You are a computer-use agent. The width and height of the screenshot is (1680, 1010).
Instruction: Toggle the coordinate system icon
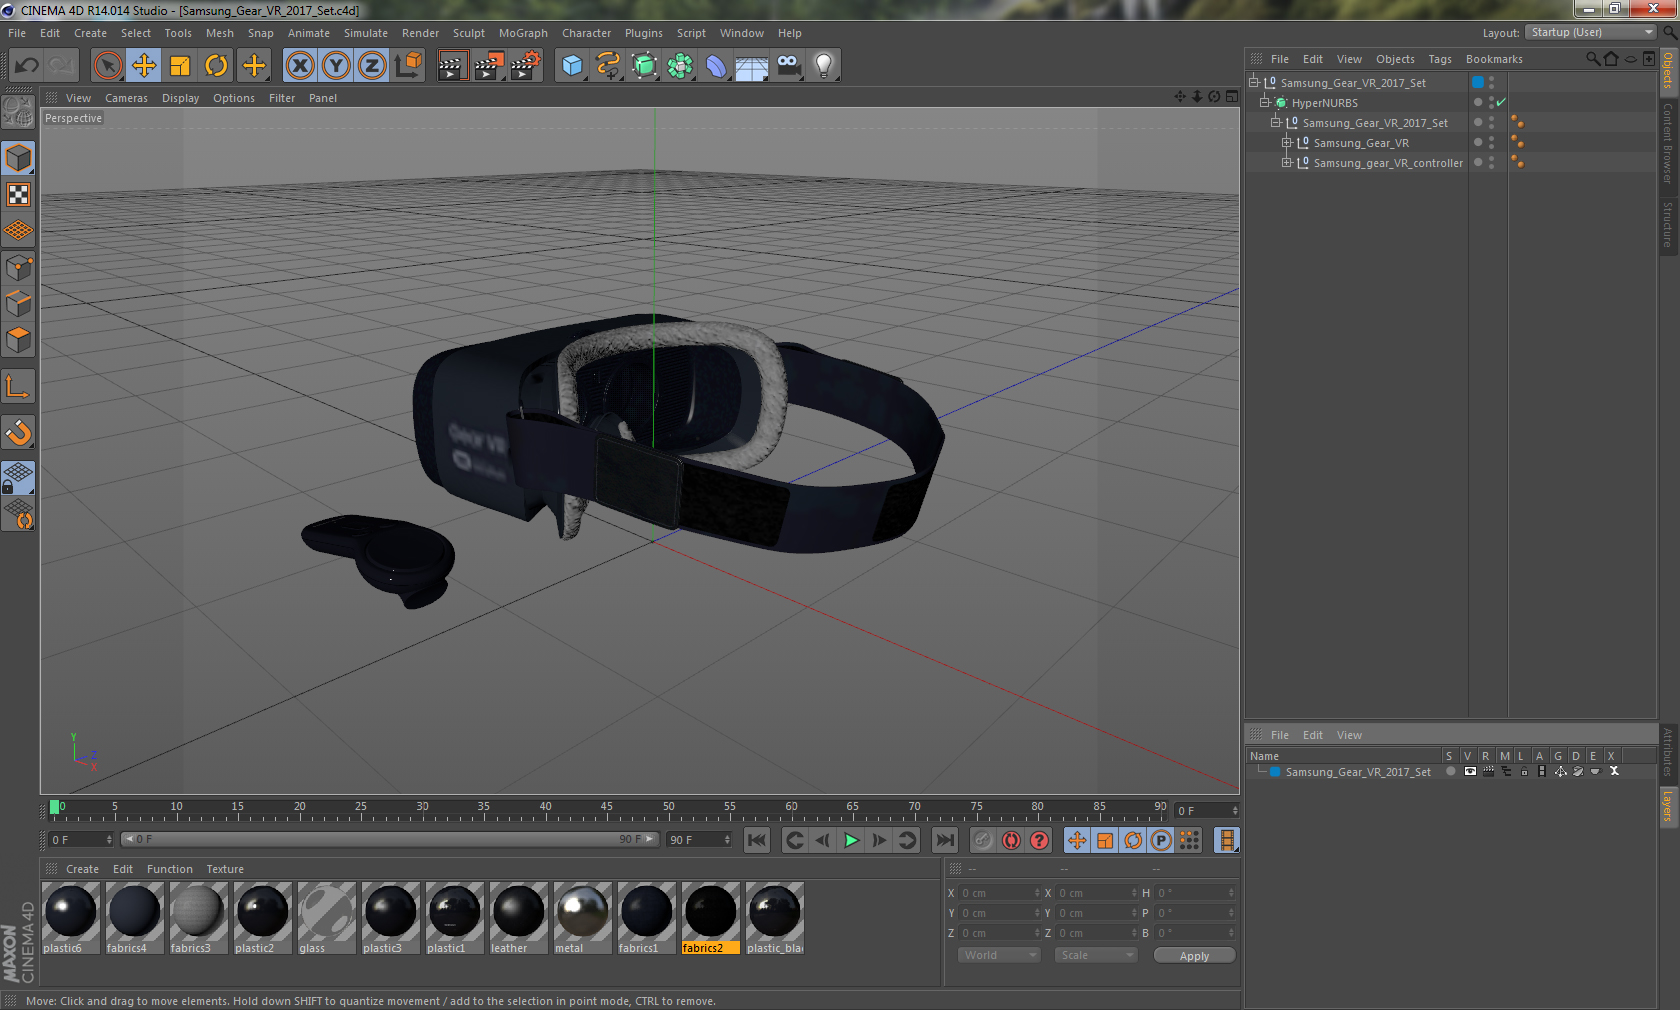[x=408, y=66]
